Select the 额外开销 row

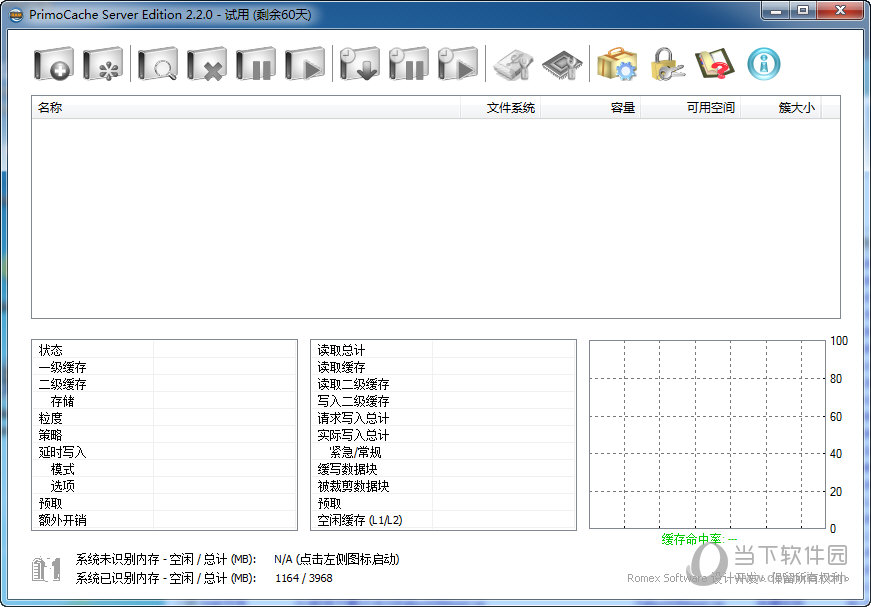(x=164, y=520)
